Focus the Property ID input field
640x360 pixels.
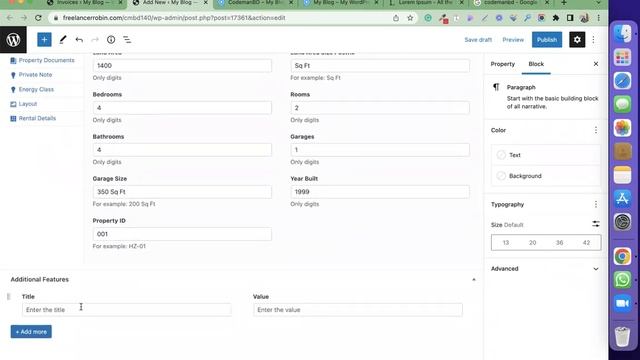coord(182,234)
